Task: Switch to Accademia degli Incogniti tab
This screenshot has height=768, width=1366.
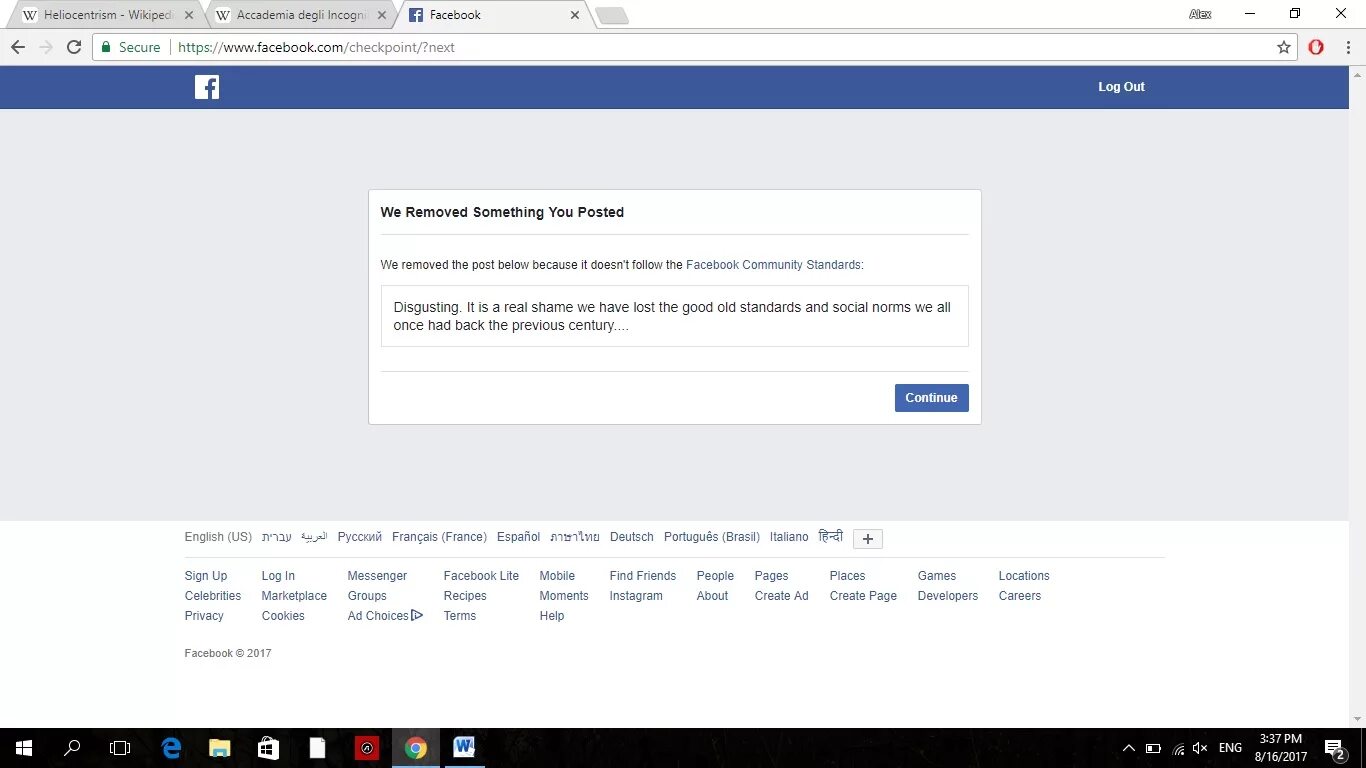Action: click(300, 15)
